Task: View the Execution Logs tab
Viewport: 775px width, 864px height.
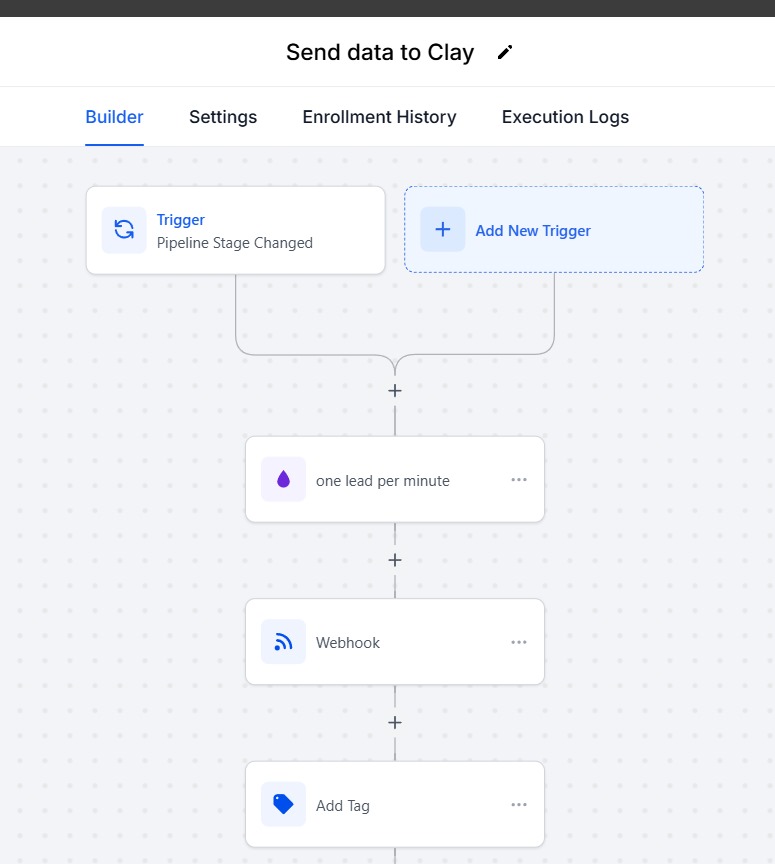Action: 565,117
